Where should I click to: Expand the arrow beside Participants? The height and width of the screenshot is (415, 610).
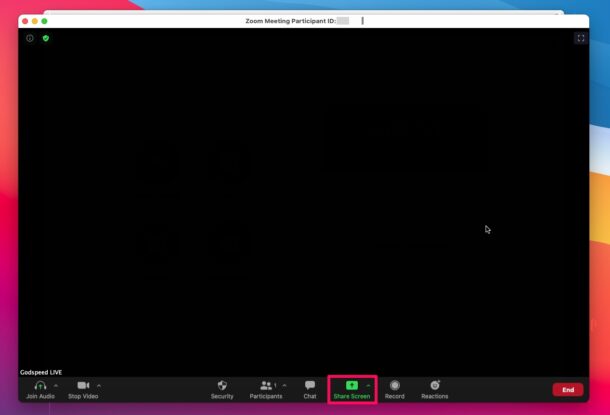pyautogui.click(x=284, y=385)
